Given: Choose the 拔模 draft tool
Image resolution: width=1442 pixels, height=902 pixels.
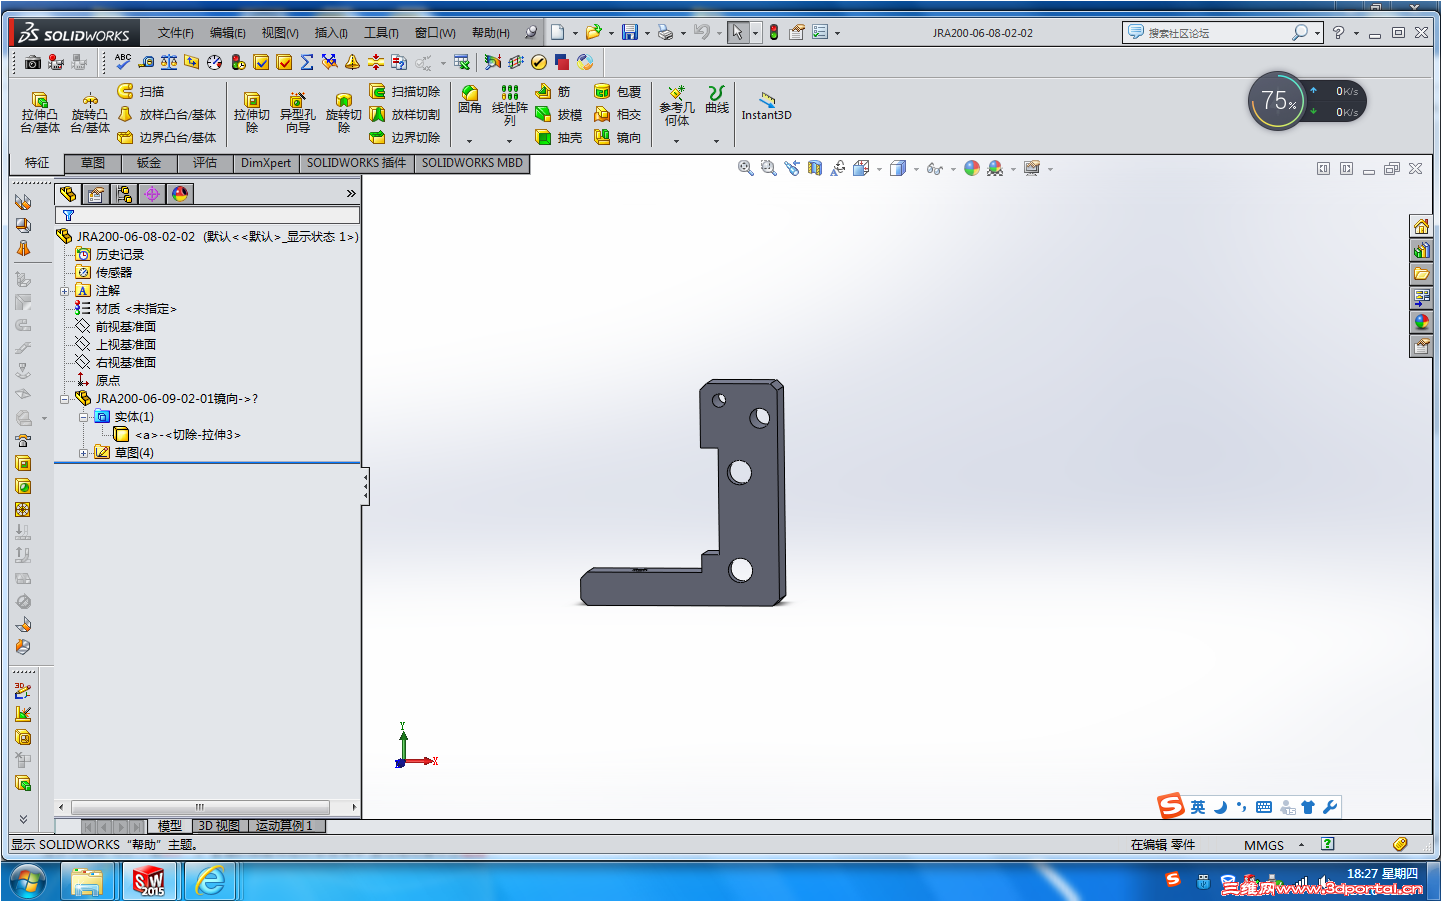Looking at the screenshot, I should (x=558, y=115).
